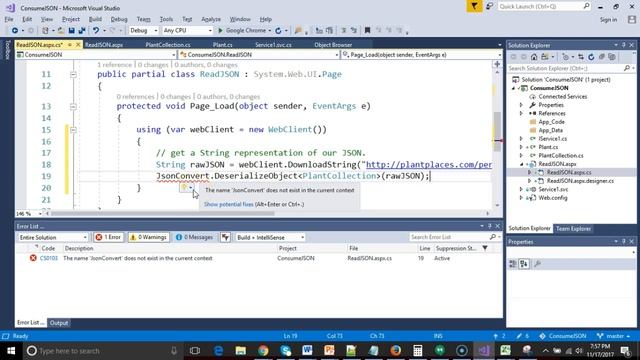This screenshot has height=360, width=640.
Task: Click the Solution Explorer Refresh icon
Action: click(x=591, y=57)
